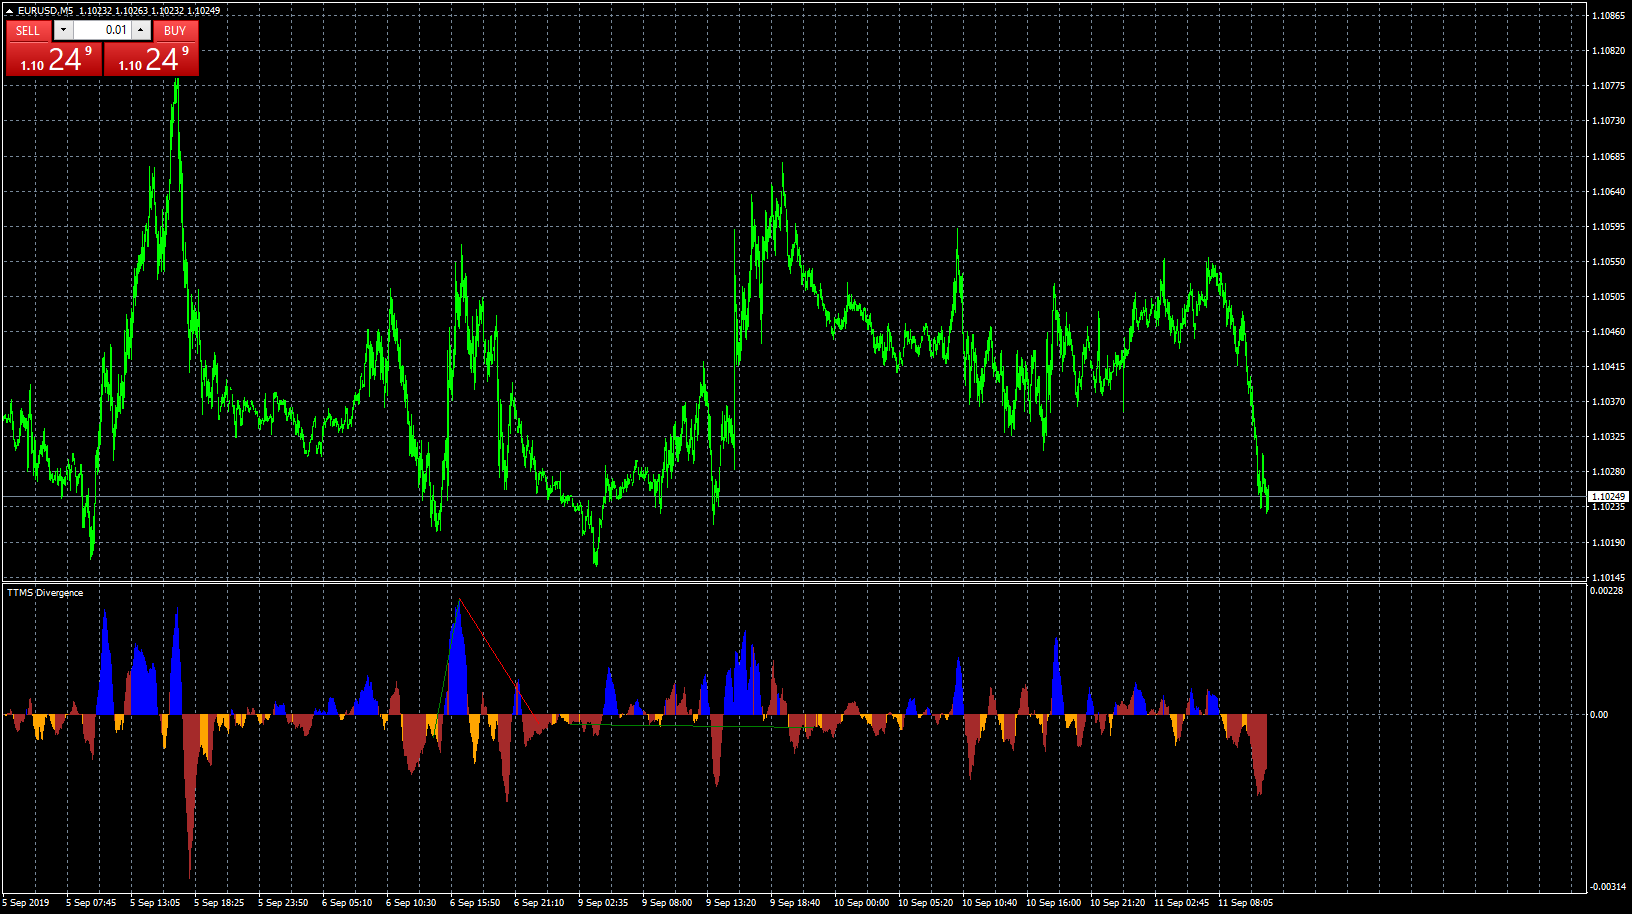
Task: Click the EURUSD,M5 chart title text
Action: coord(45,11)
